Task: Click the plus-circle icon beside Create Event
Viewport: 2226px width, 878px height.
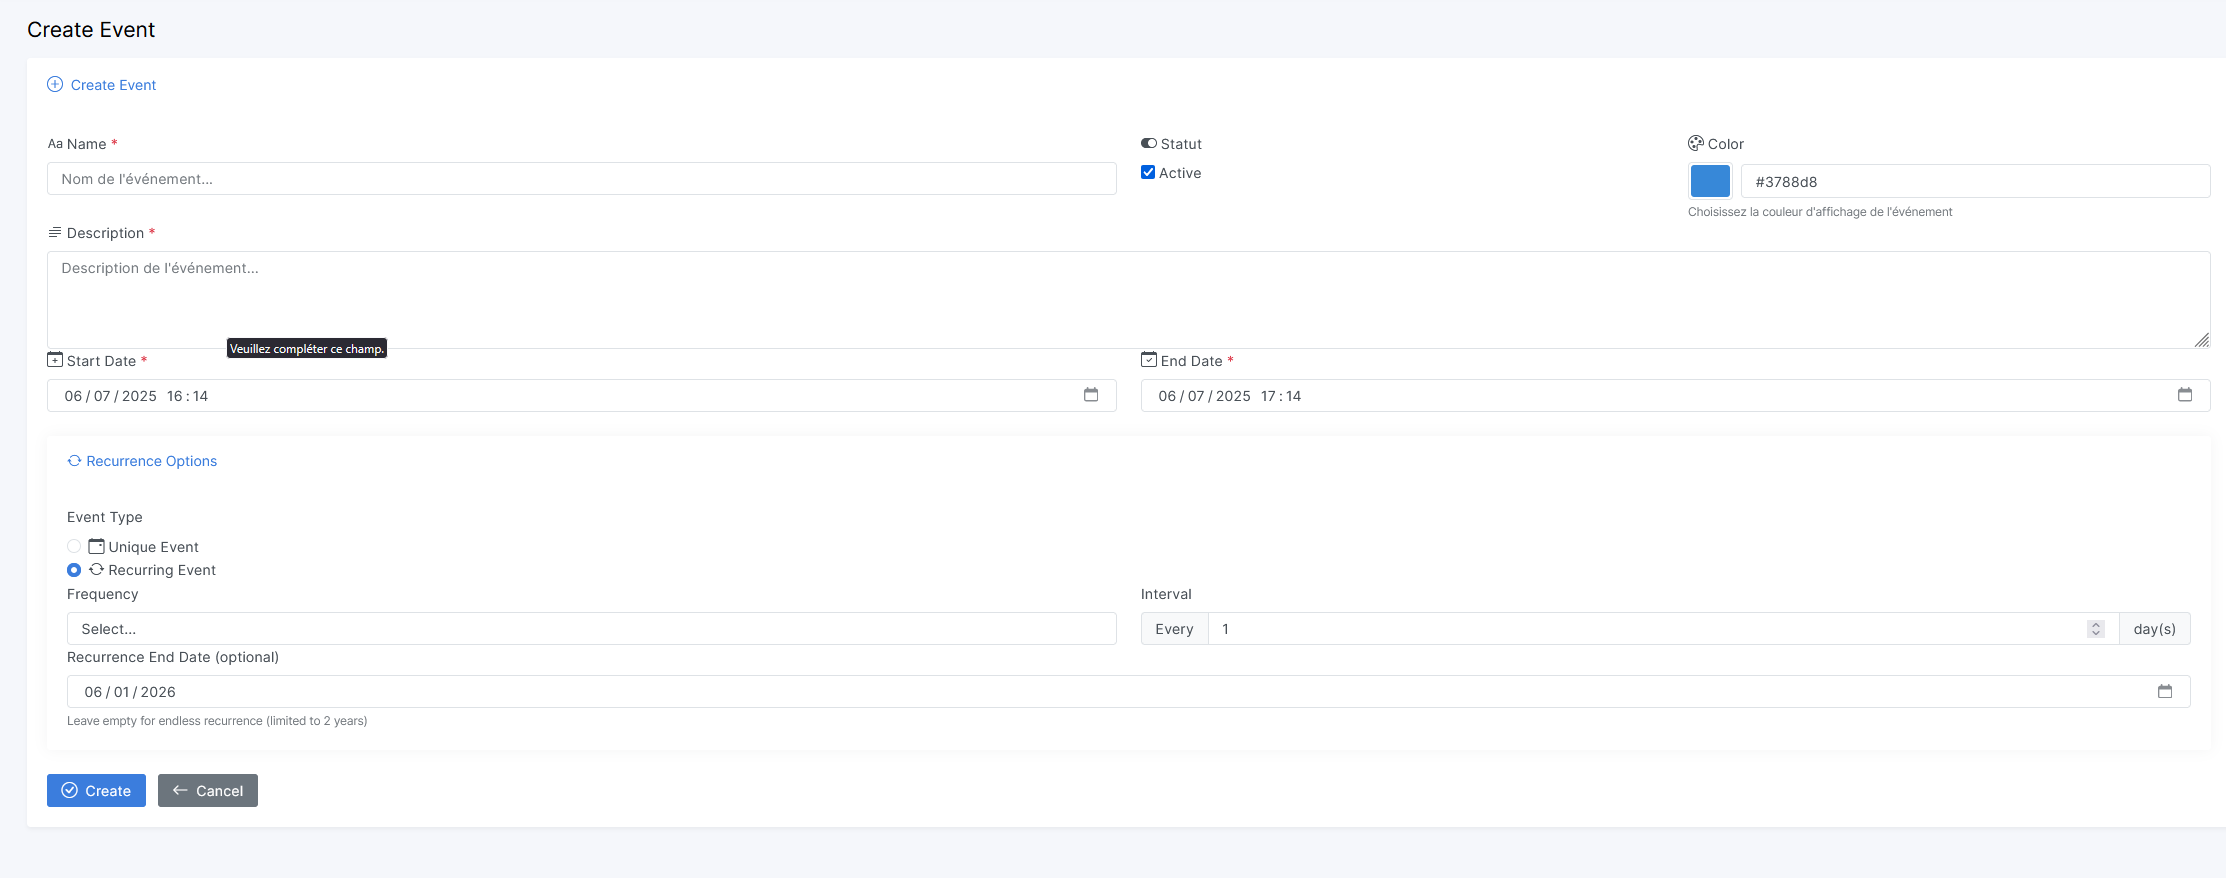Action: click(55, 84)
